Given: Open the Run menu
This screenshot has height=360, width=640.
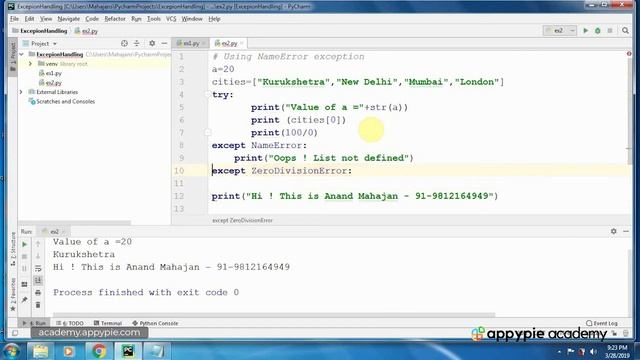Looking at the screenshot, I should [136, 19].
